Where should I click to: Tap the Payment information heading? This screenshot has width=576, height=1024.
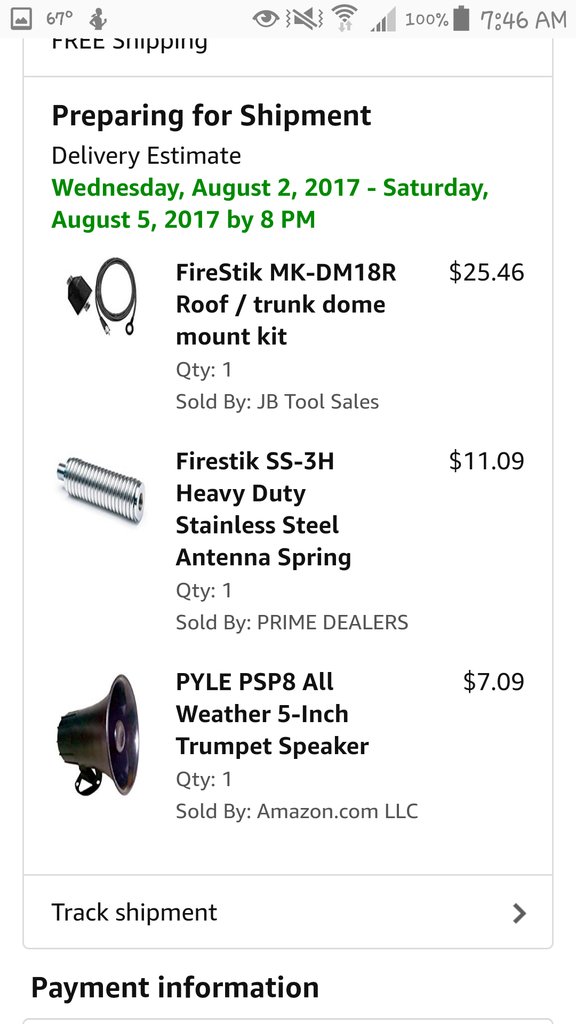(174, 987)
